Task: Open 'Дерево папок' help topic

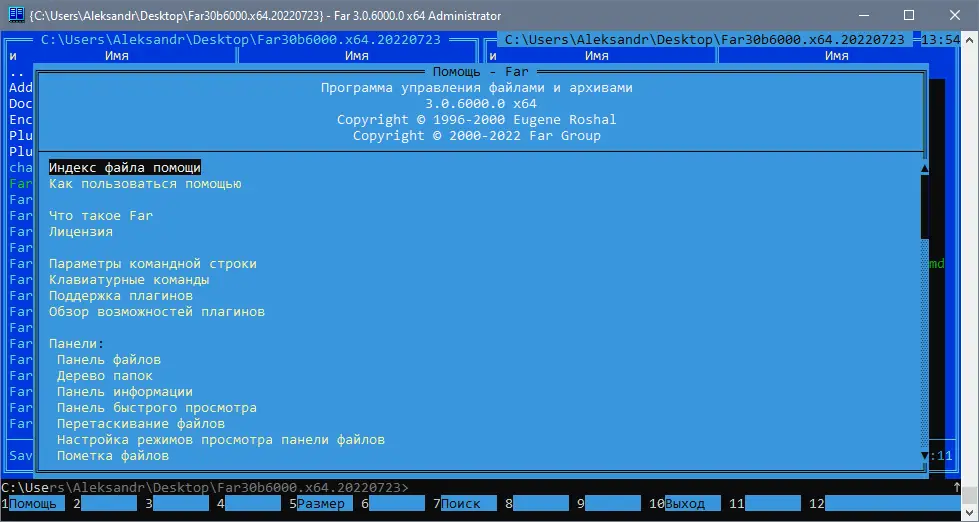Action: click(x=104, y=375)
